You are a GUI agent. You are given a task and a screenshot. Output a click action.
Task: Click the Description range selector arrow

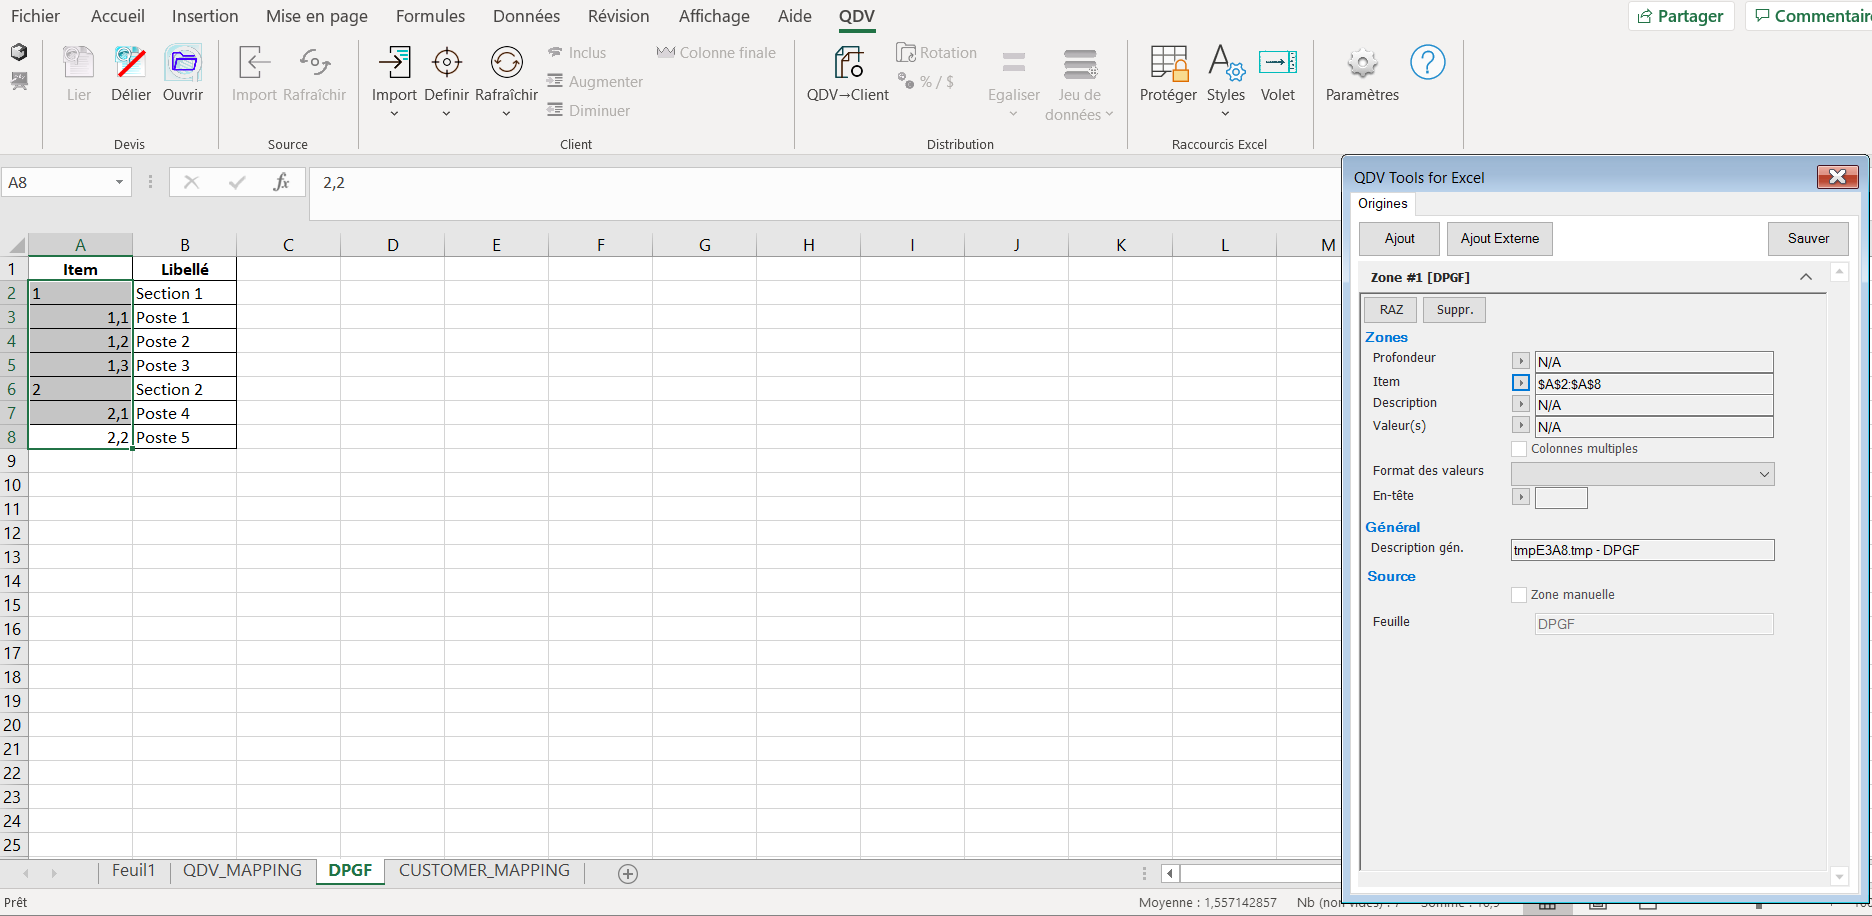[x=1521, y=404]
